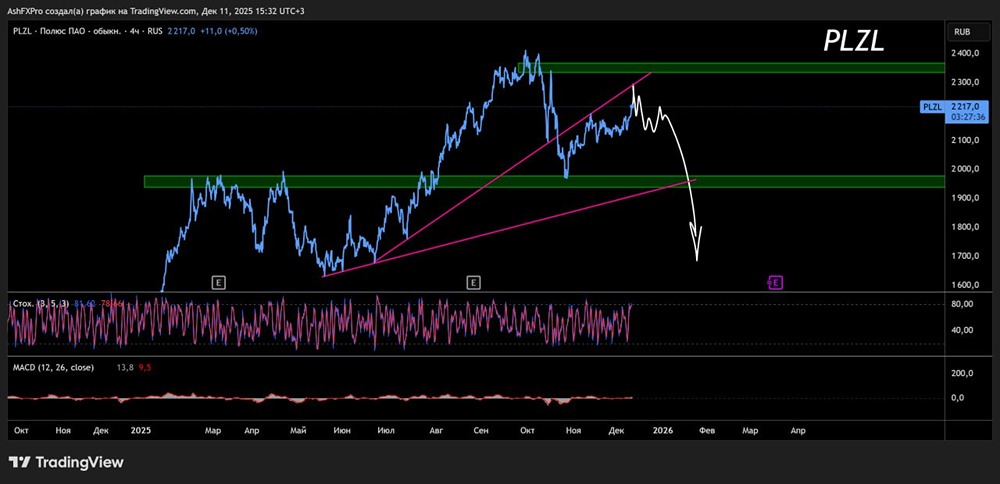Click the 1 900,0 price axis label
The image size is (1000, 484).
pos(964,198)
